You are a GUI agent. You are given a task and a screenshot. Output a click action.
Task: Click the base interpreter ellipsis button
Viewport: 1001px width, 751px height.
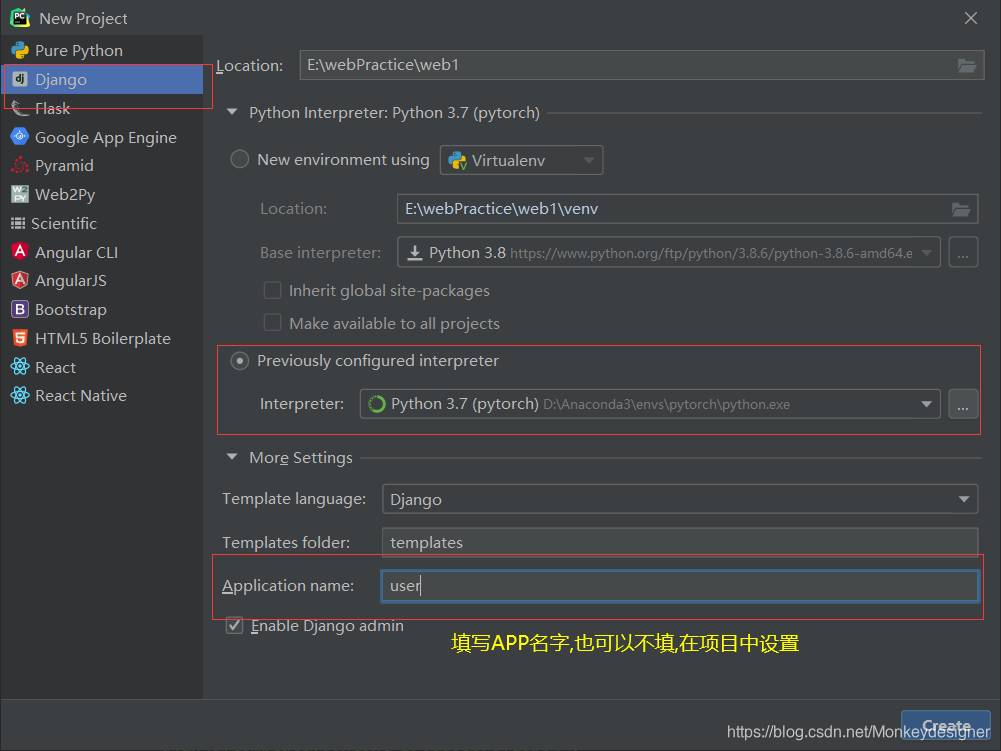pyautogui.click(x=963, y=253)
